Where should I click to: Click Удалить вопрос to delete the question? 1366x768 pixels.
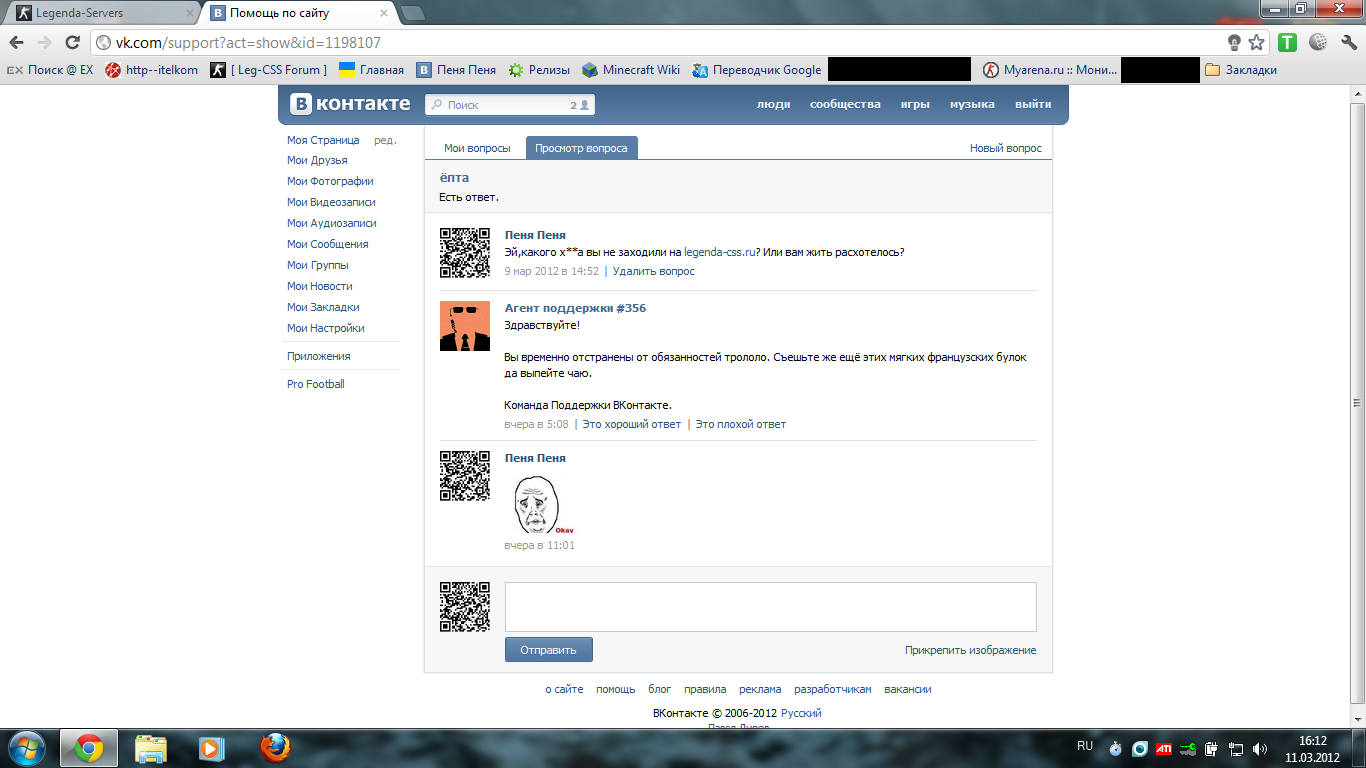pos(653,271)
